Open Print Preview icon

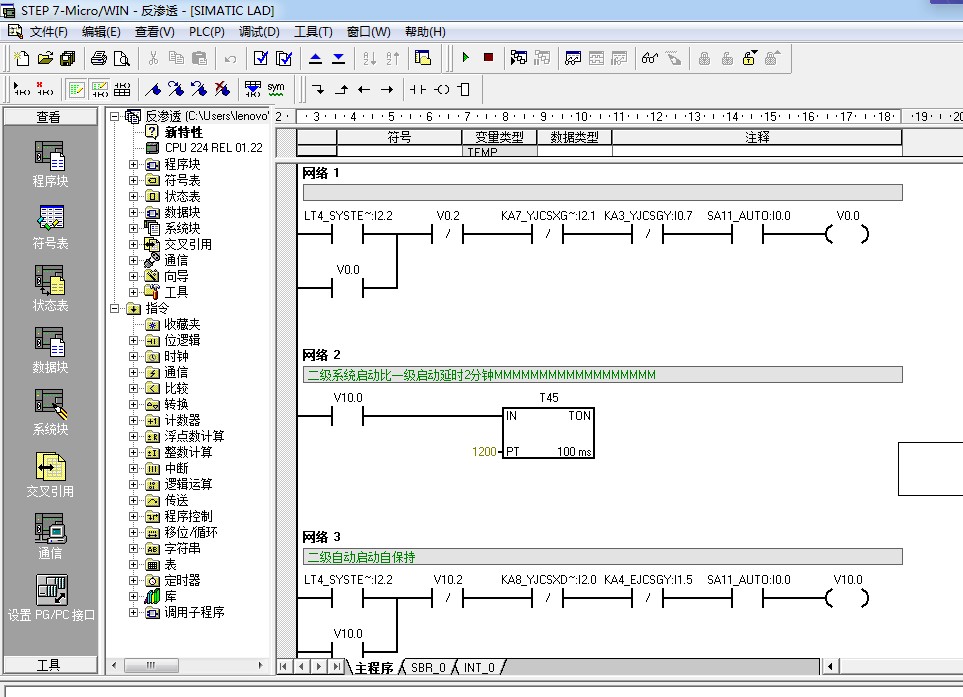(122, 58)
